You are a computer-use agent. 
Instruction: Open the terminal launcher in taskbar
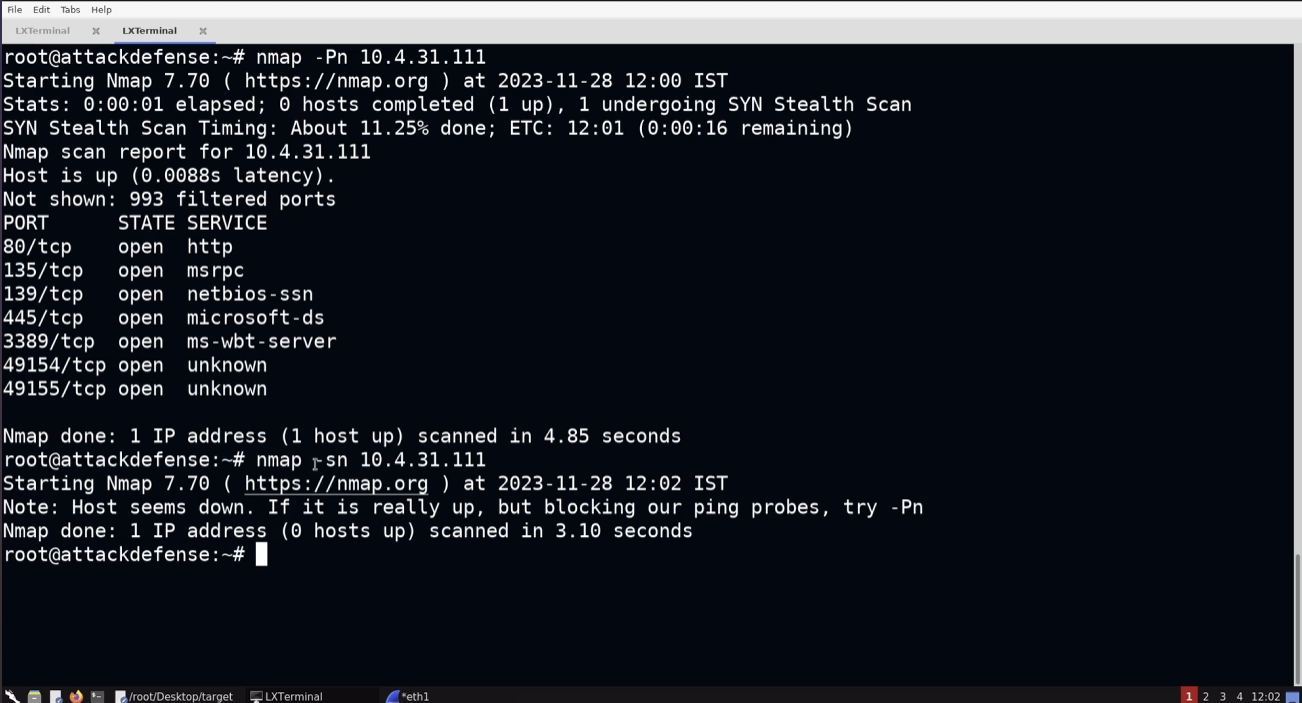[97, 696]
